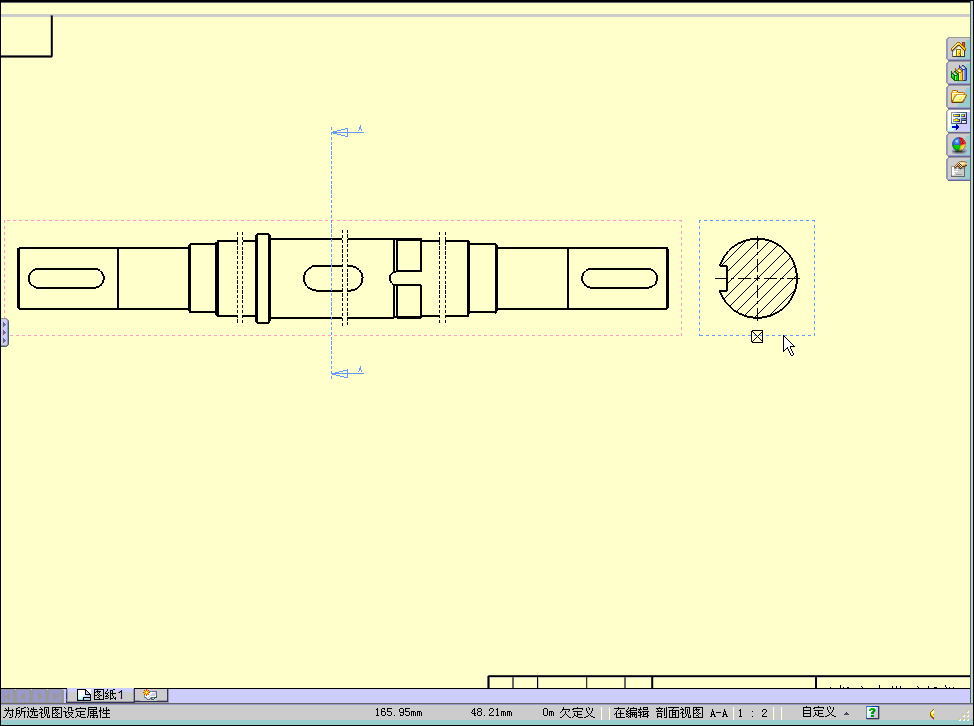Open the Design Library books tab
This screenshot has width=974, height=726.
click(958, 73)
